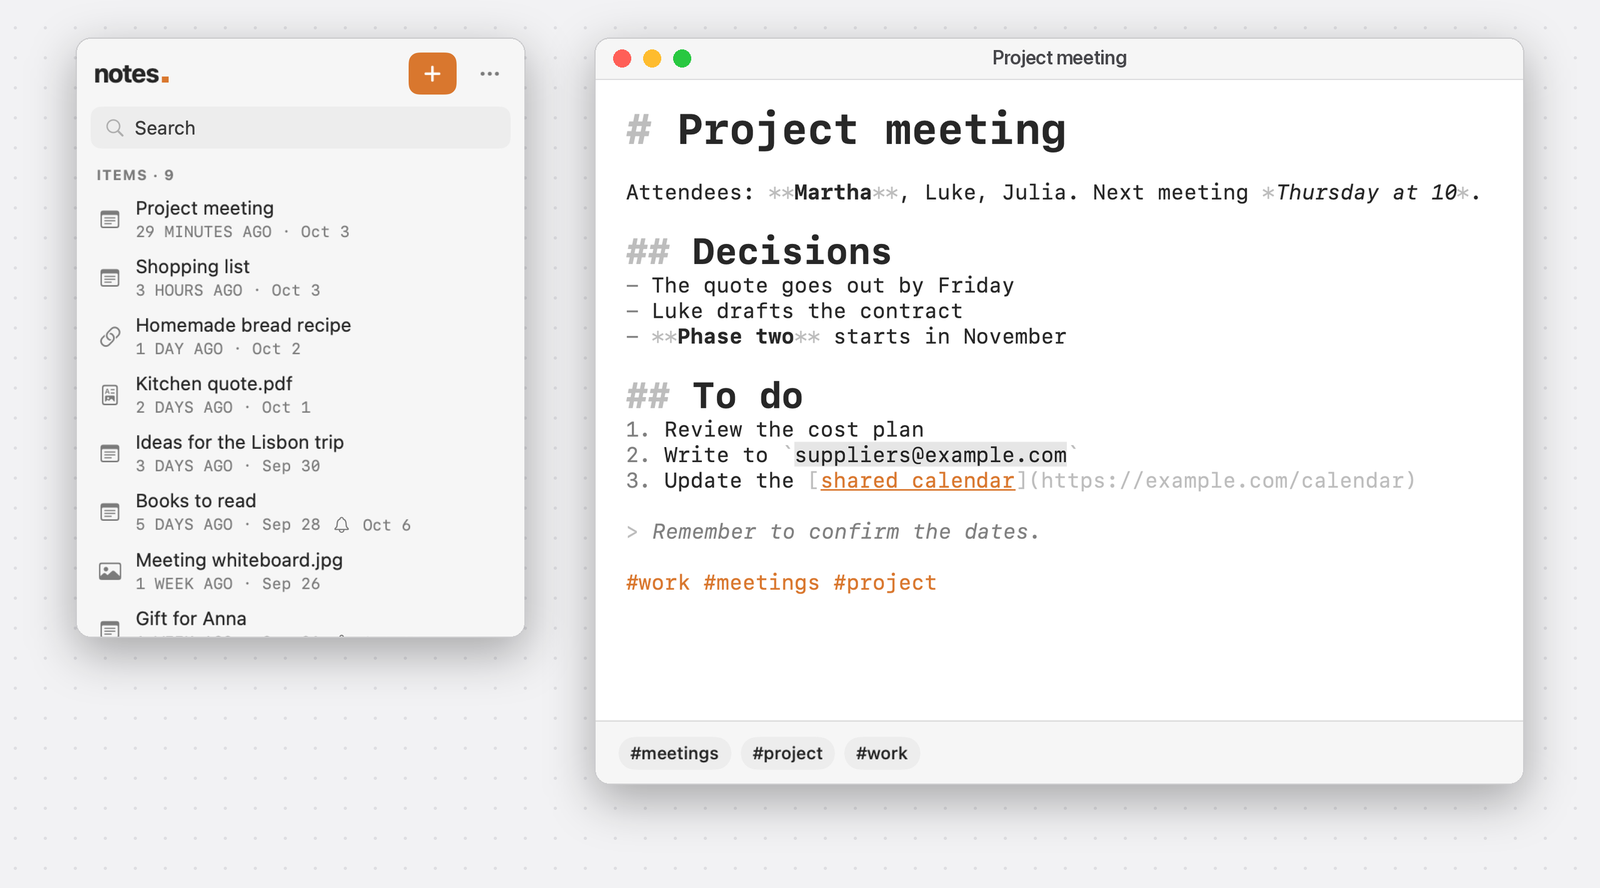Image resolution: width=1600 pixels, height=888 pixels.
Task: Click the inline #project hashtag in the note body
Action: click(x=885, y=583)
